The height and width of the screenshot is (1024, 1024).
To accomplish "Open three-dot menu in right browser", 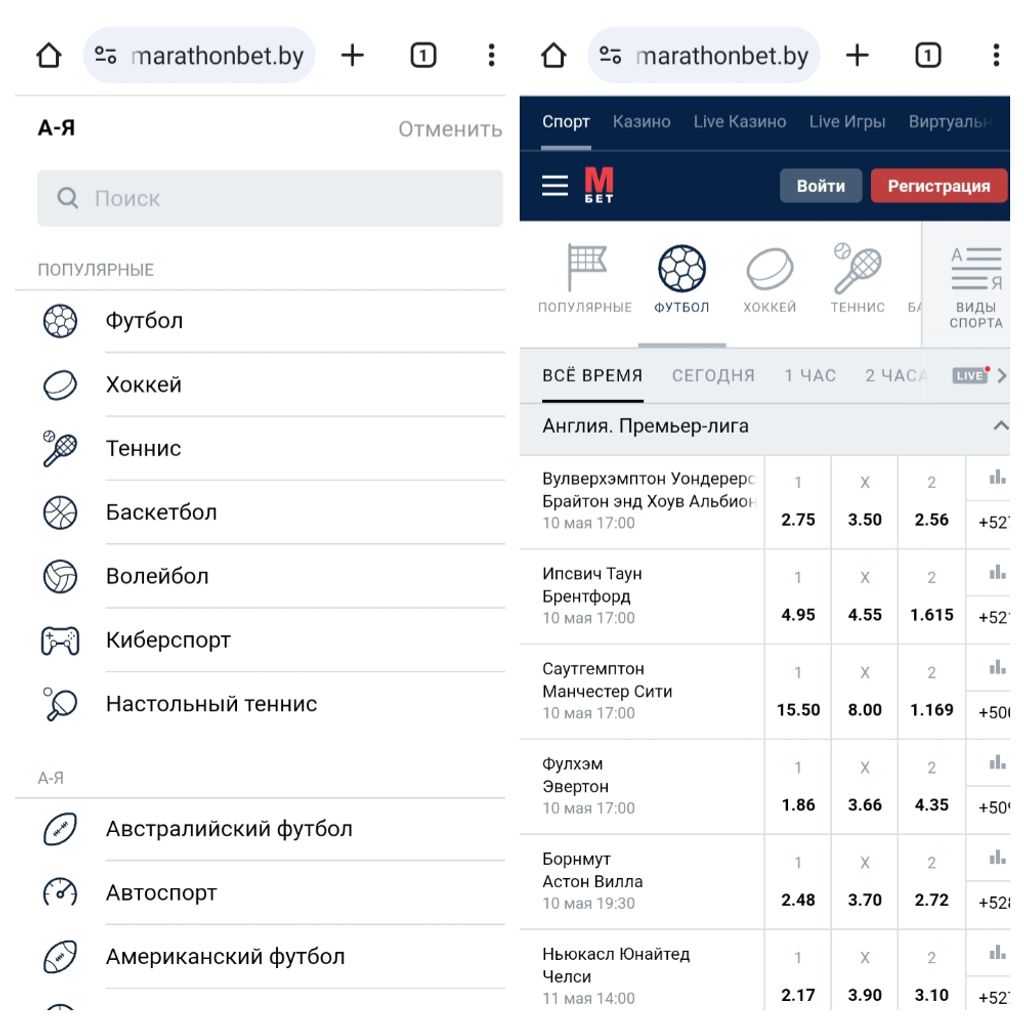I will point(997,56).
